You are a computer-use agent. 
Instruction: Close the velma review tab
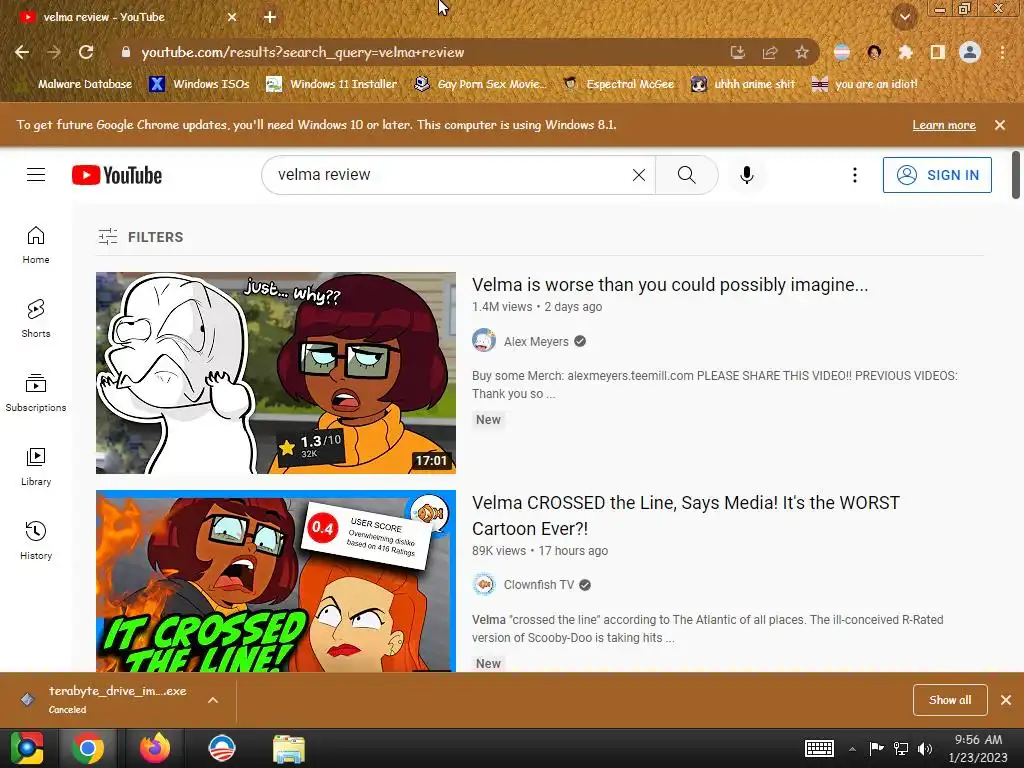232,17
